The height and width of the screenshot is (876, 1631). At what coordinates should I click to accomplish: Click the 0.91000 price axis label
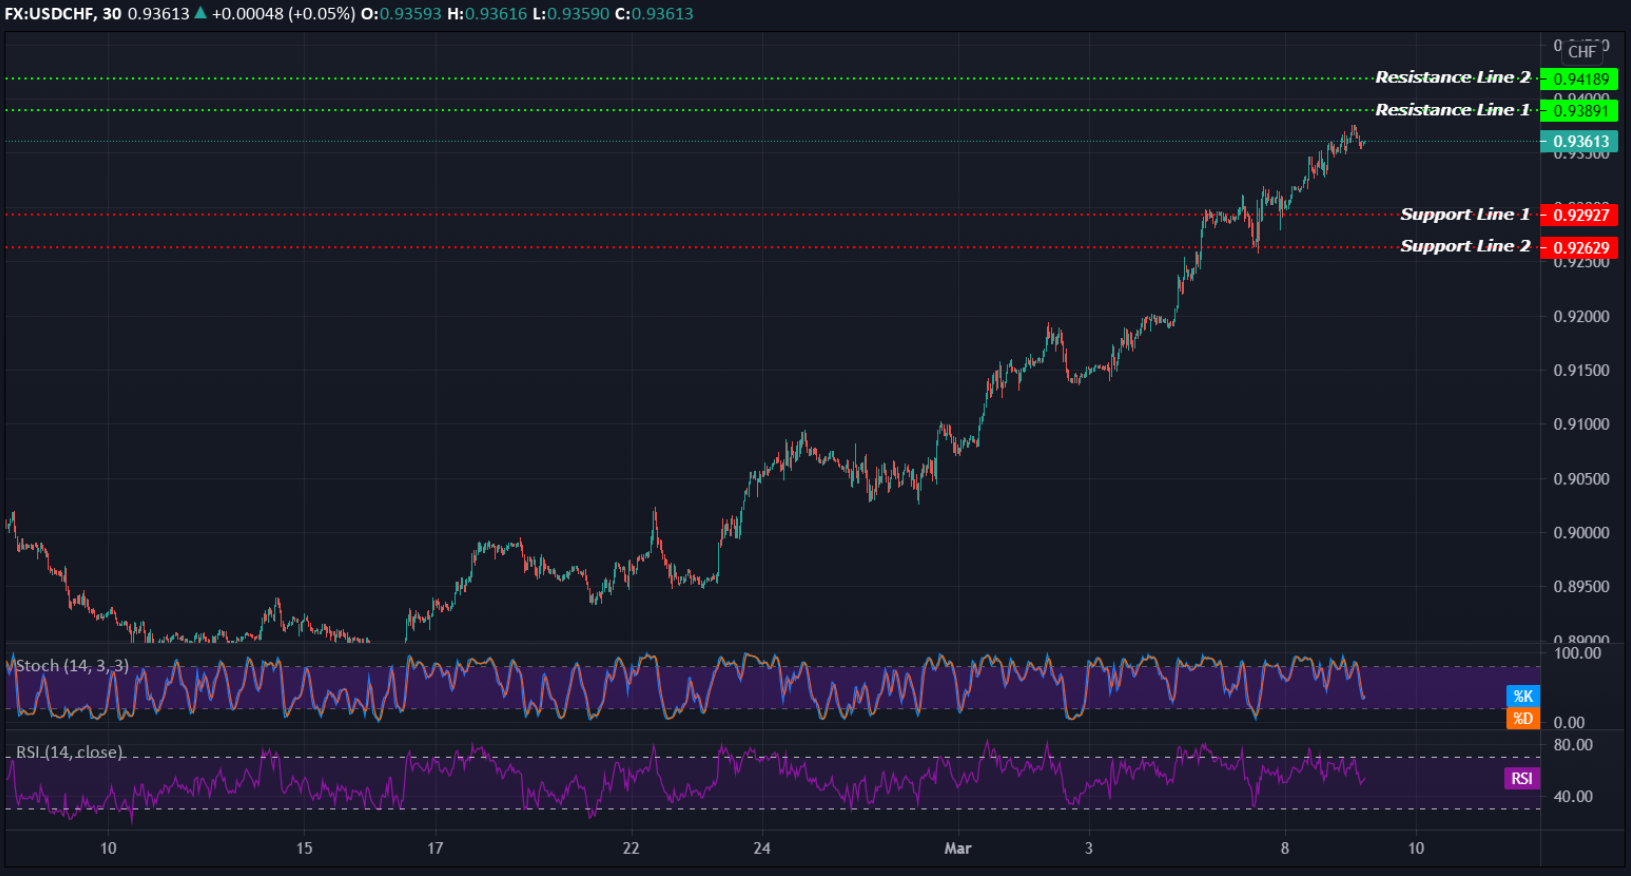[1581, 424]
